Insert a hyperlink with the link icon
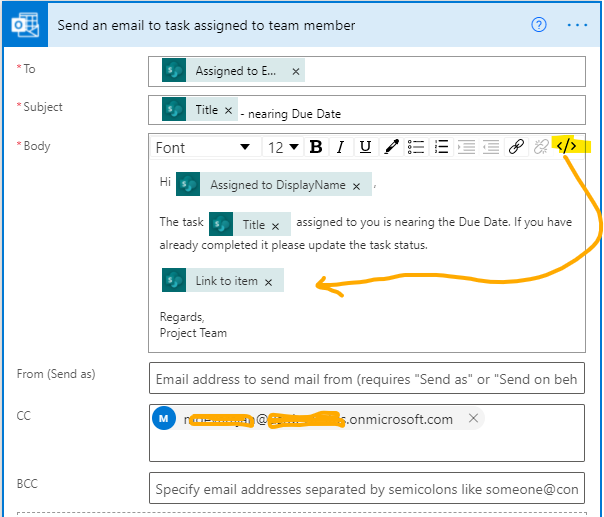Image resolution: width=604 pixels, height=517 pixels. (x=516, y=147)
